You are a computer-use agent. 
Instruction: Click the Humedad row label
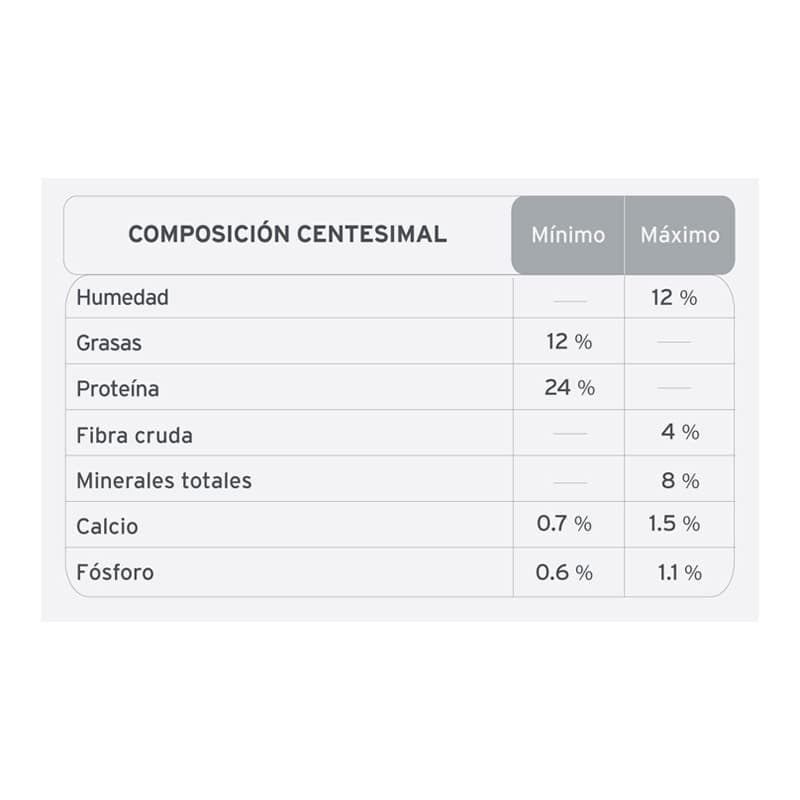[123, 297]
